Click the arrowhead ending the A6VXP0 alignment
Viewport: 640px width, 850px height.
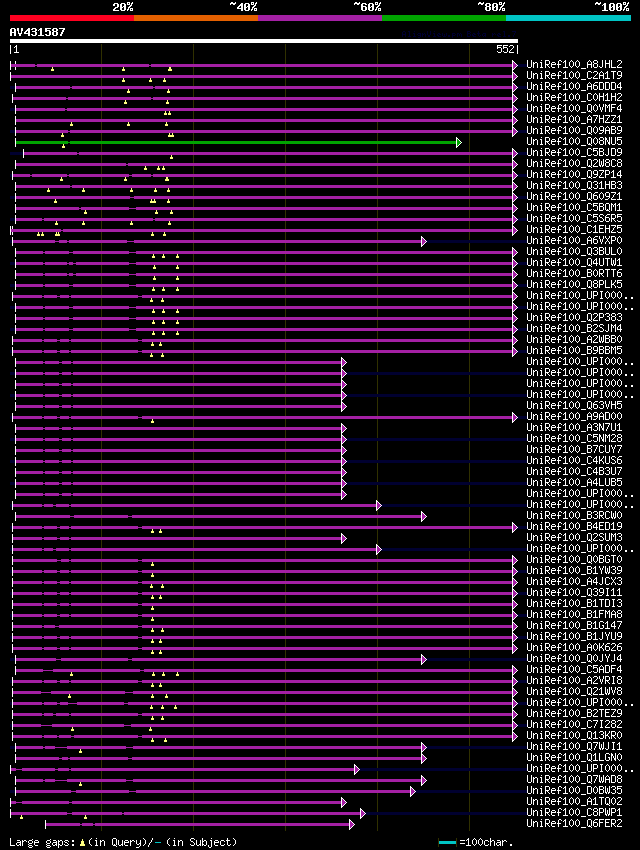click(424, 241)
